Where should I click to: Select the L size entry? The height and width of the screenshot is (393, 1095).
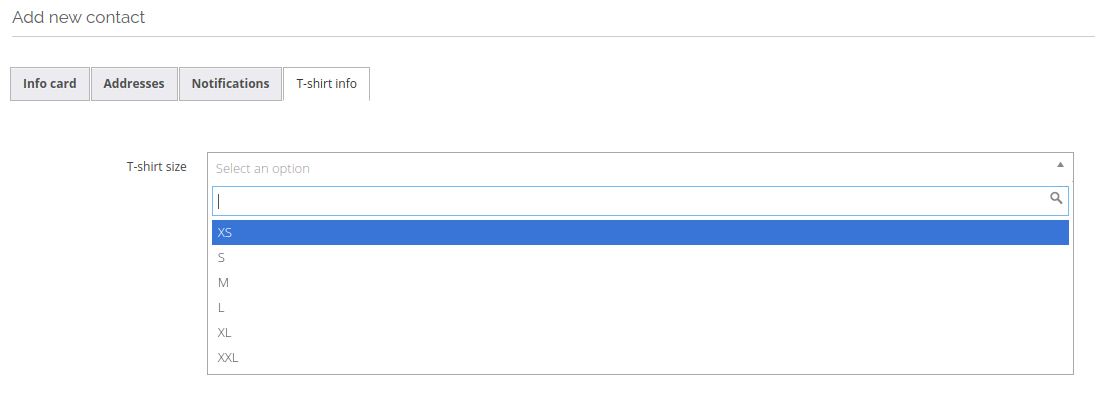(x=640, y=307)
